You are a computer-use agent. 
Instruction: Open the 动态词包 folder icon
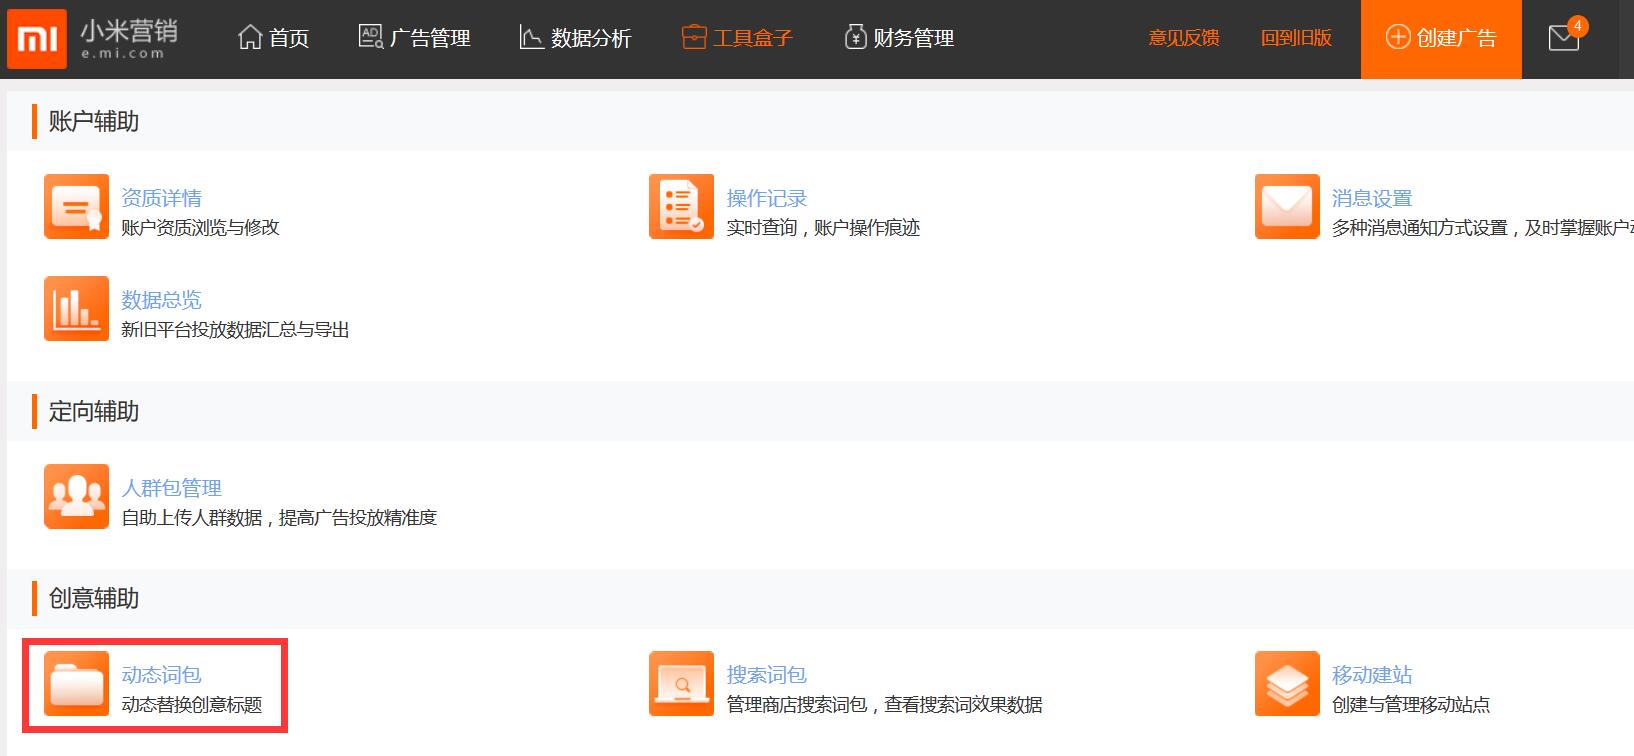pos(76,684)
